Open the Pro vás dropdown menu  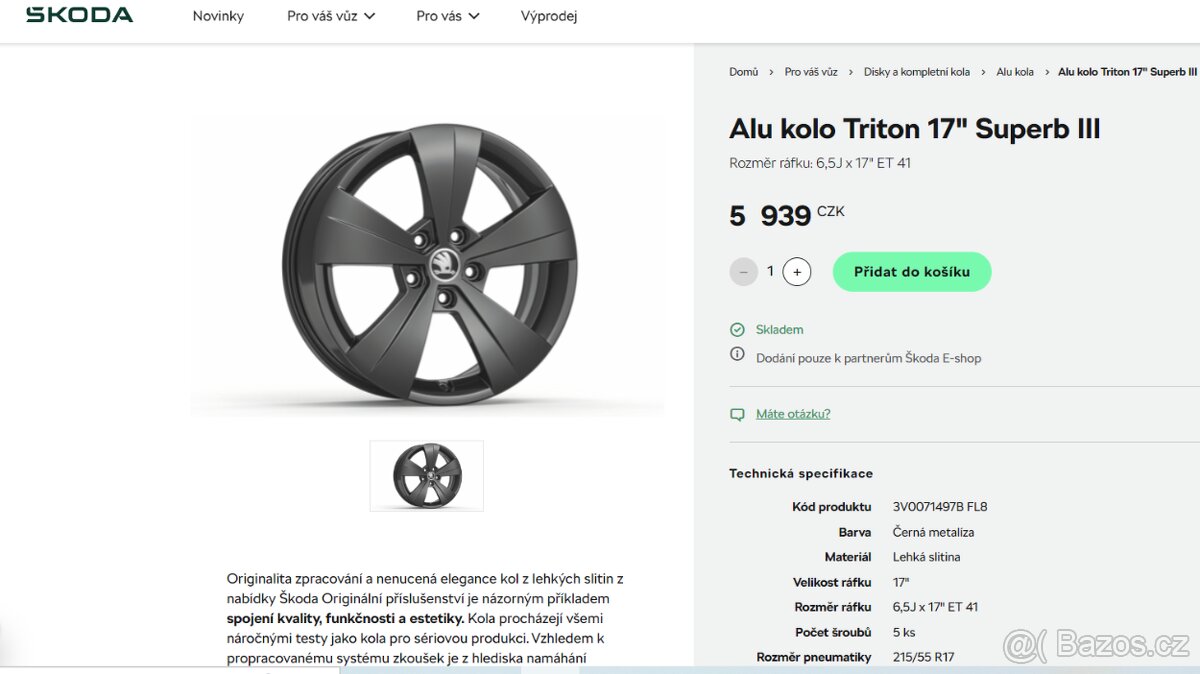(447, 15)
